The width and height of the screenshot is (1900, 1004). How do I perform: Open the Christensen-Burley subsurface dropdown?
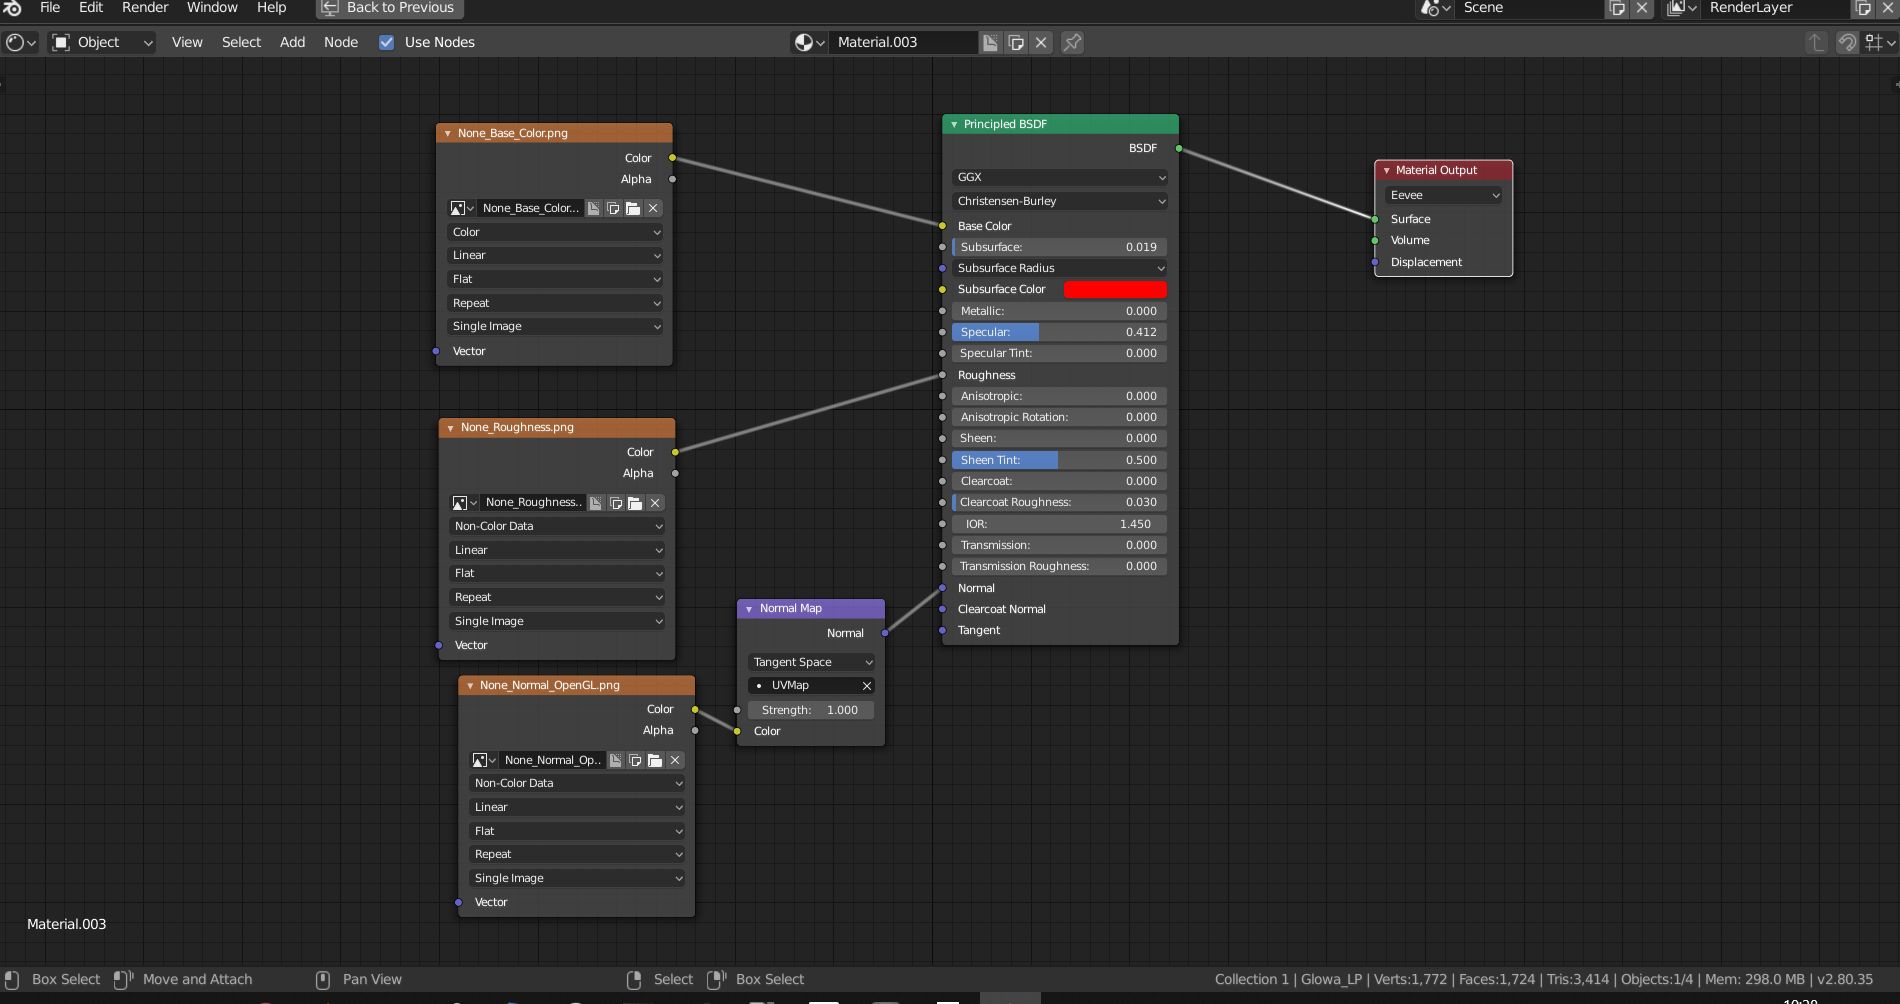[x=1060, y=201]
